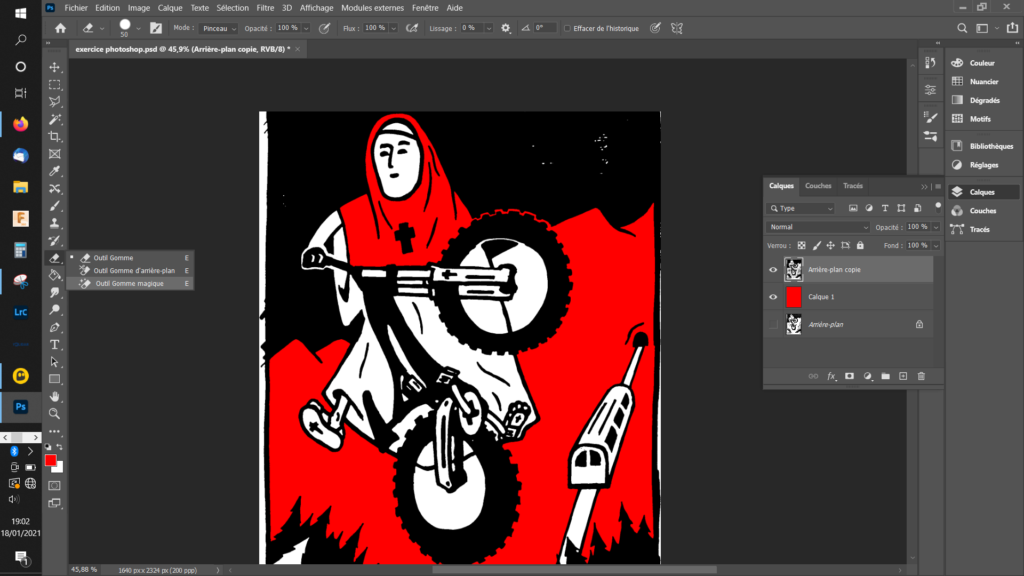Toggle Quick Mask mode
1024x576 pixels.
pyautogui.click(x=55, y=486)
